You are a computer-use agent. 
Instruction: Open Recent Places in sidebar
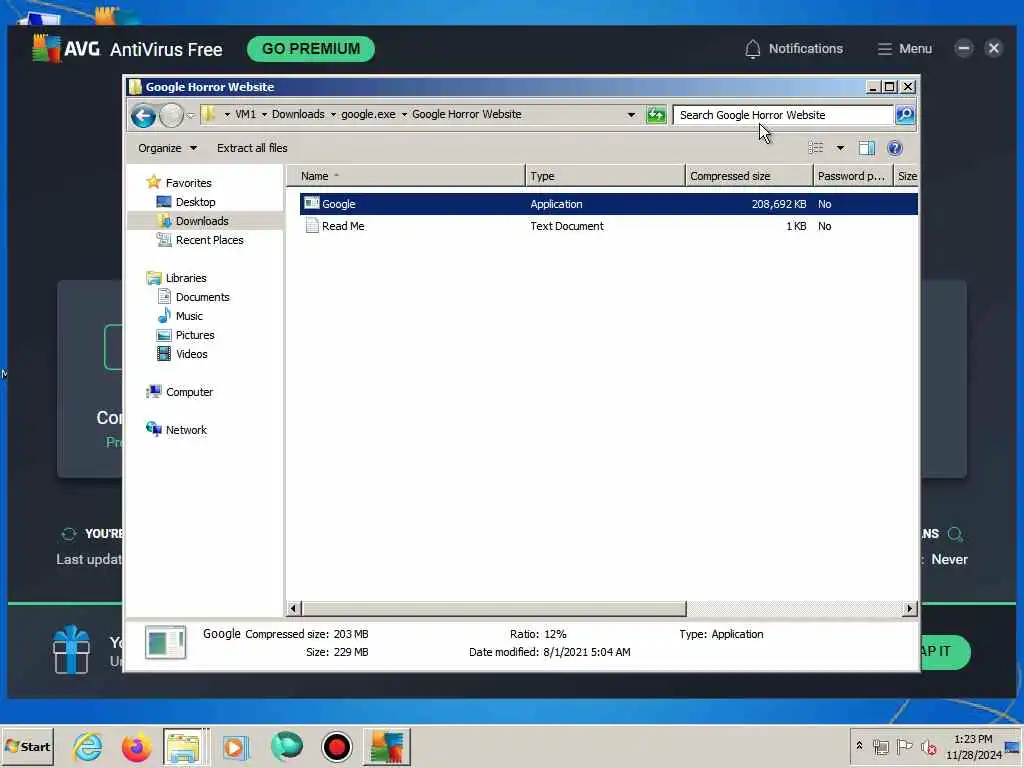(209, 240)
